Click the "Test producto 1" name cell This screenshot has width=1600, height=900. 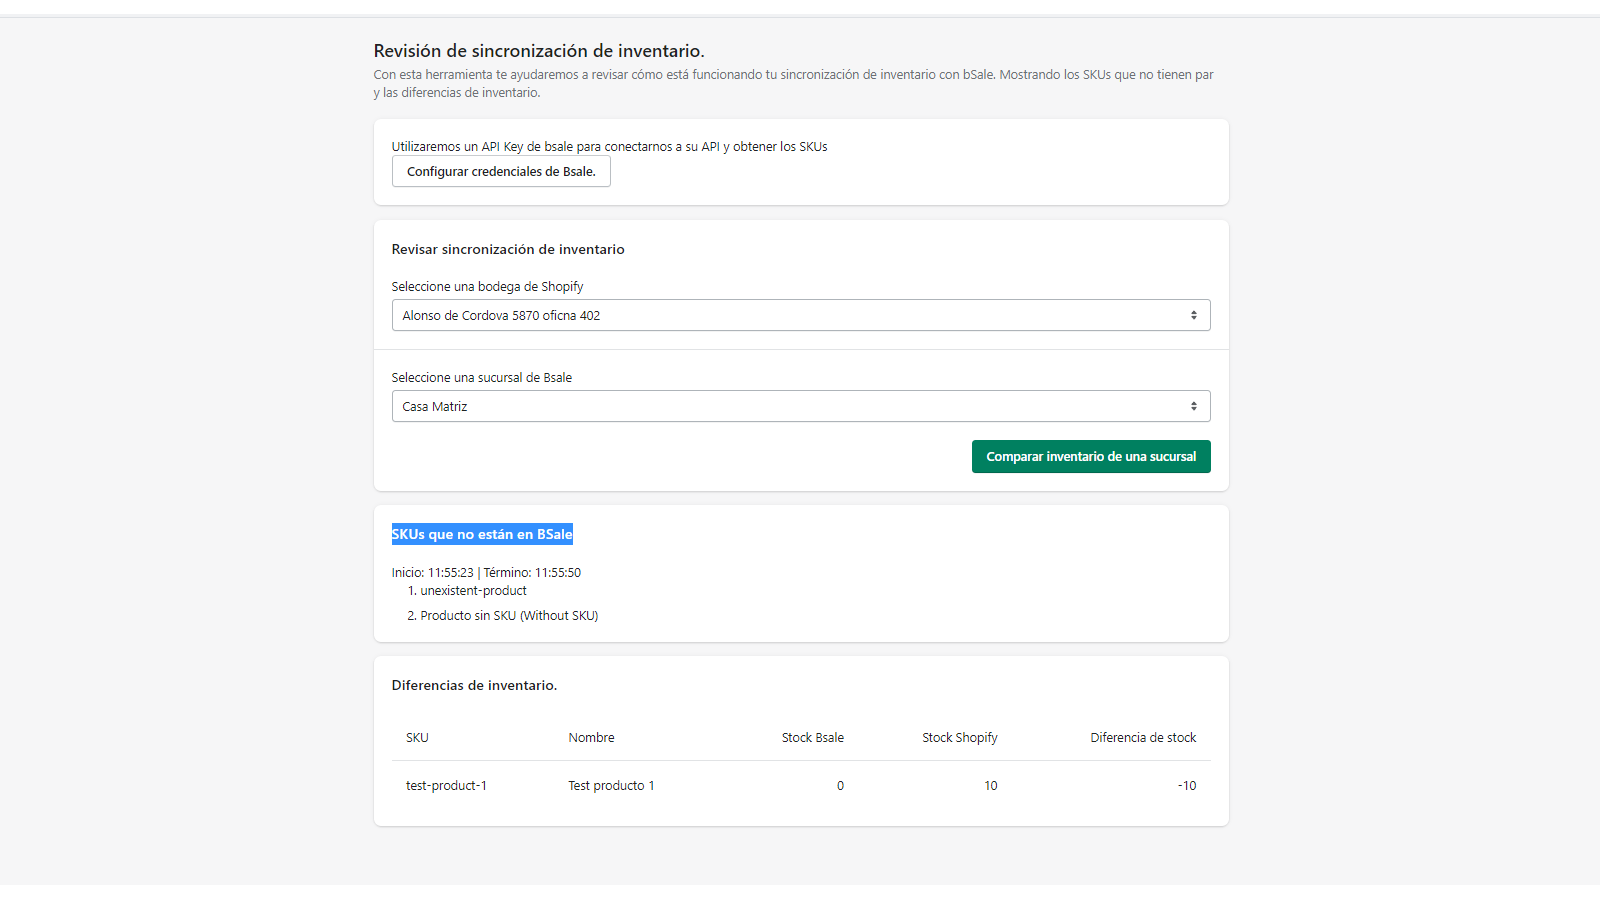[611, 786]
